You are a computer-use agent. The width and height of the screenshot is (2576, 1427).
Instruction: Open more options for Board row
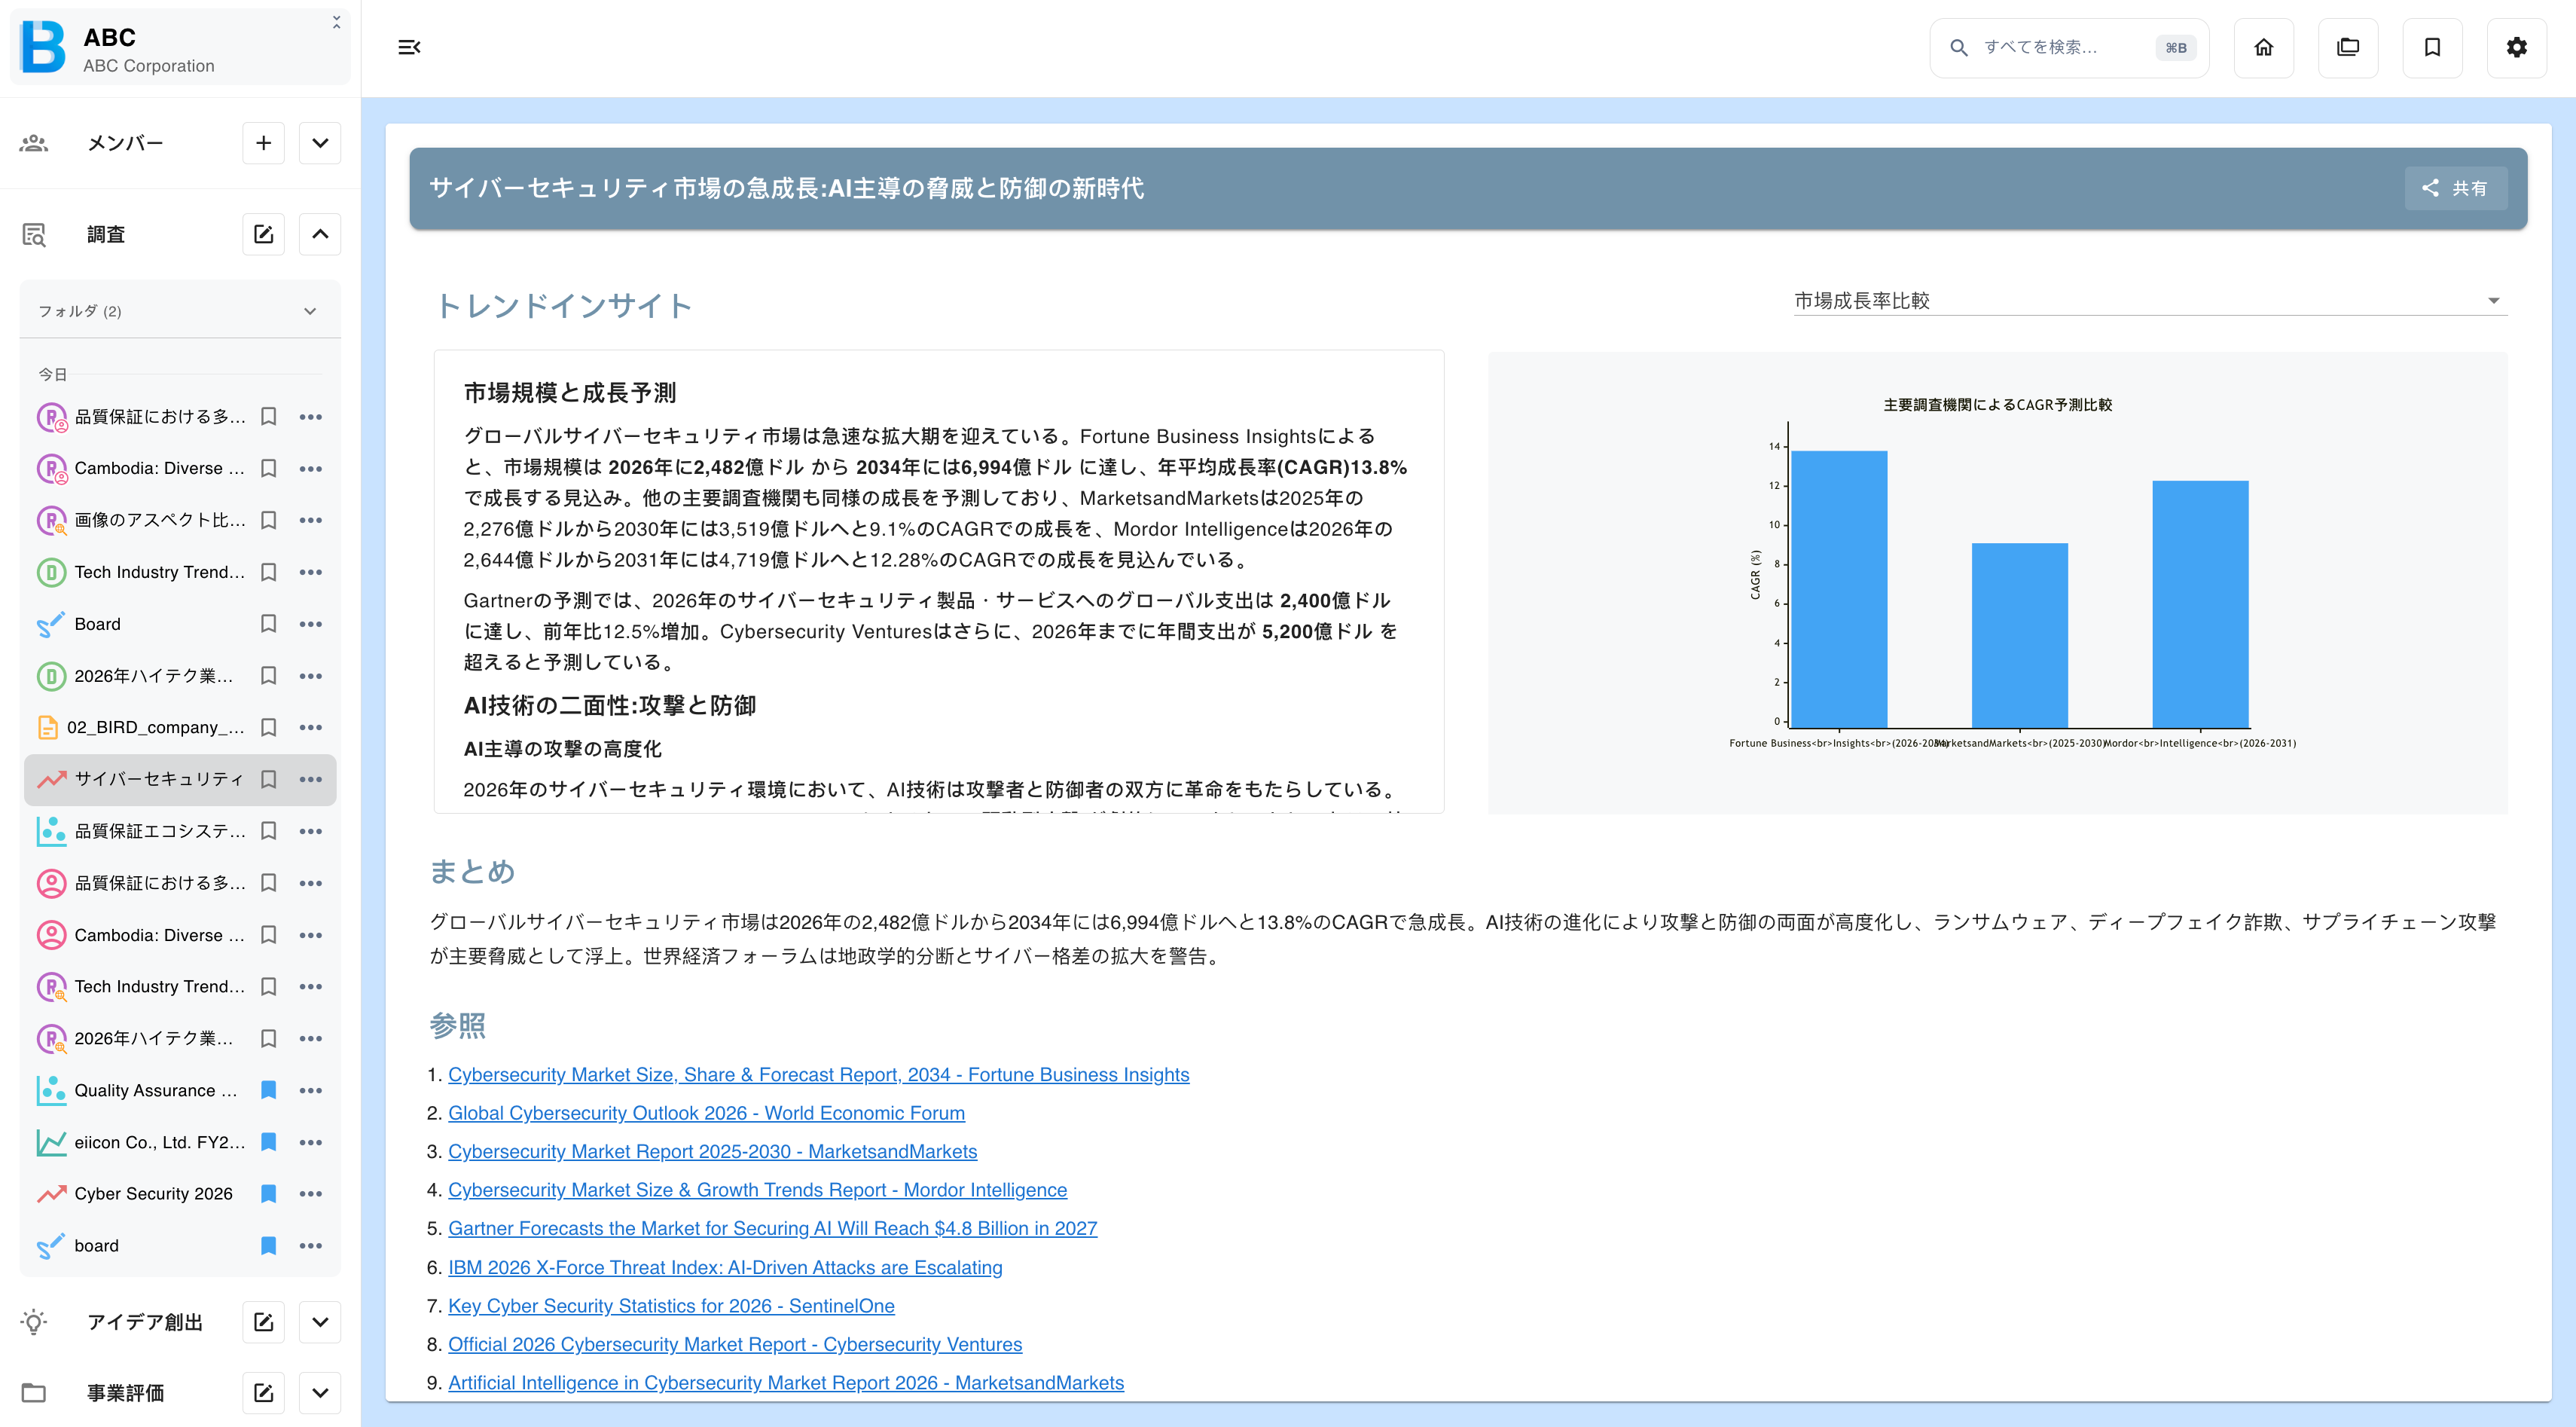point(311,624)
